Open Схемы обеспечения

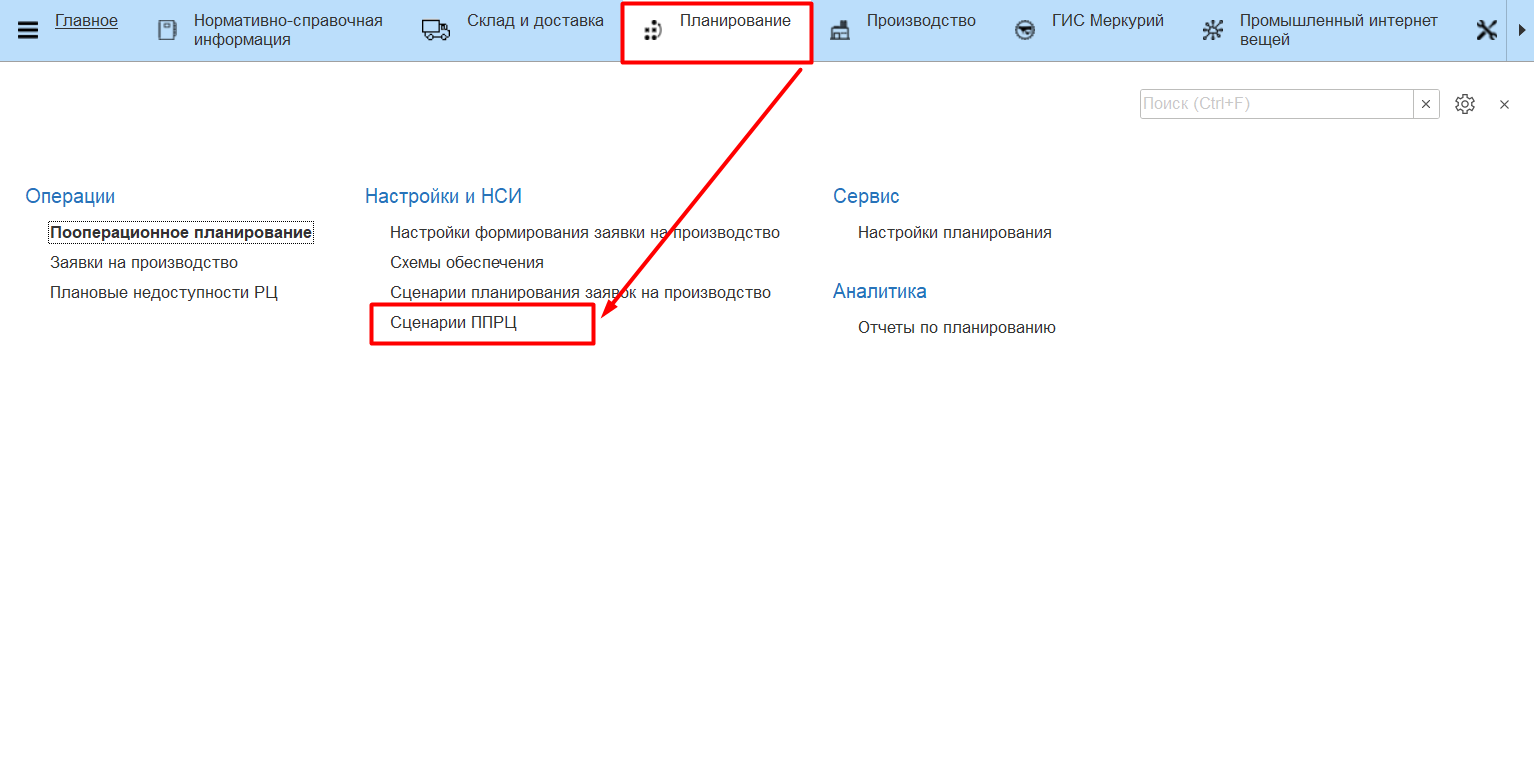(467, 263)
